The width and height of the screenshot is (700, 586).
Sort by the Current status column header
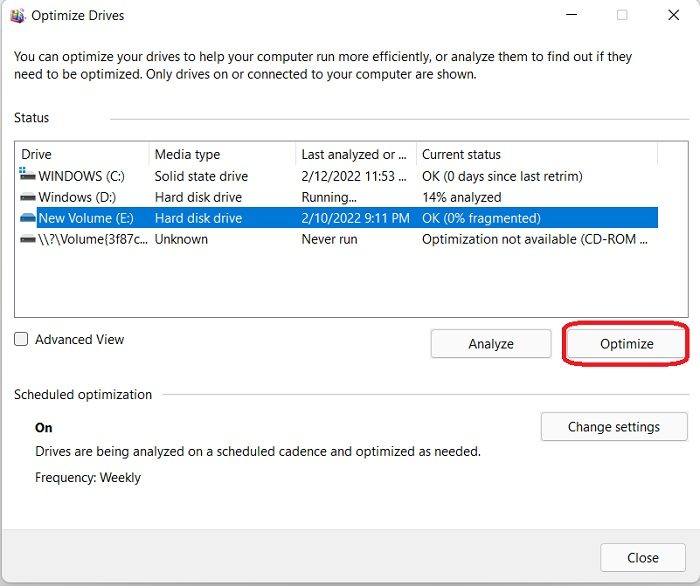pyautogui.click(x=535, y=154)
